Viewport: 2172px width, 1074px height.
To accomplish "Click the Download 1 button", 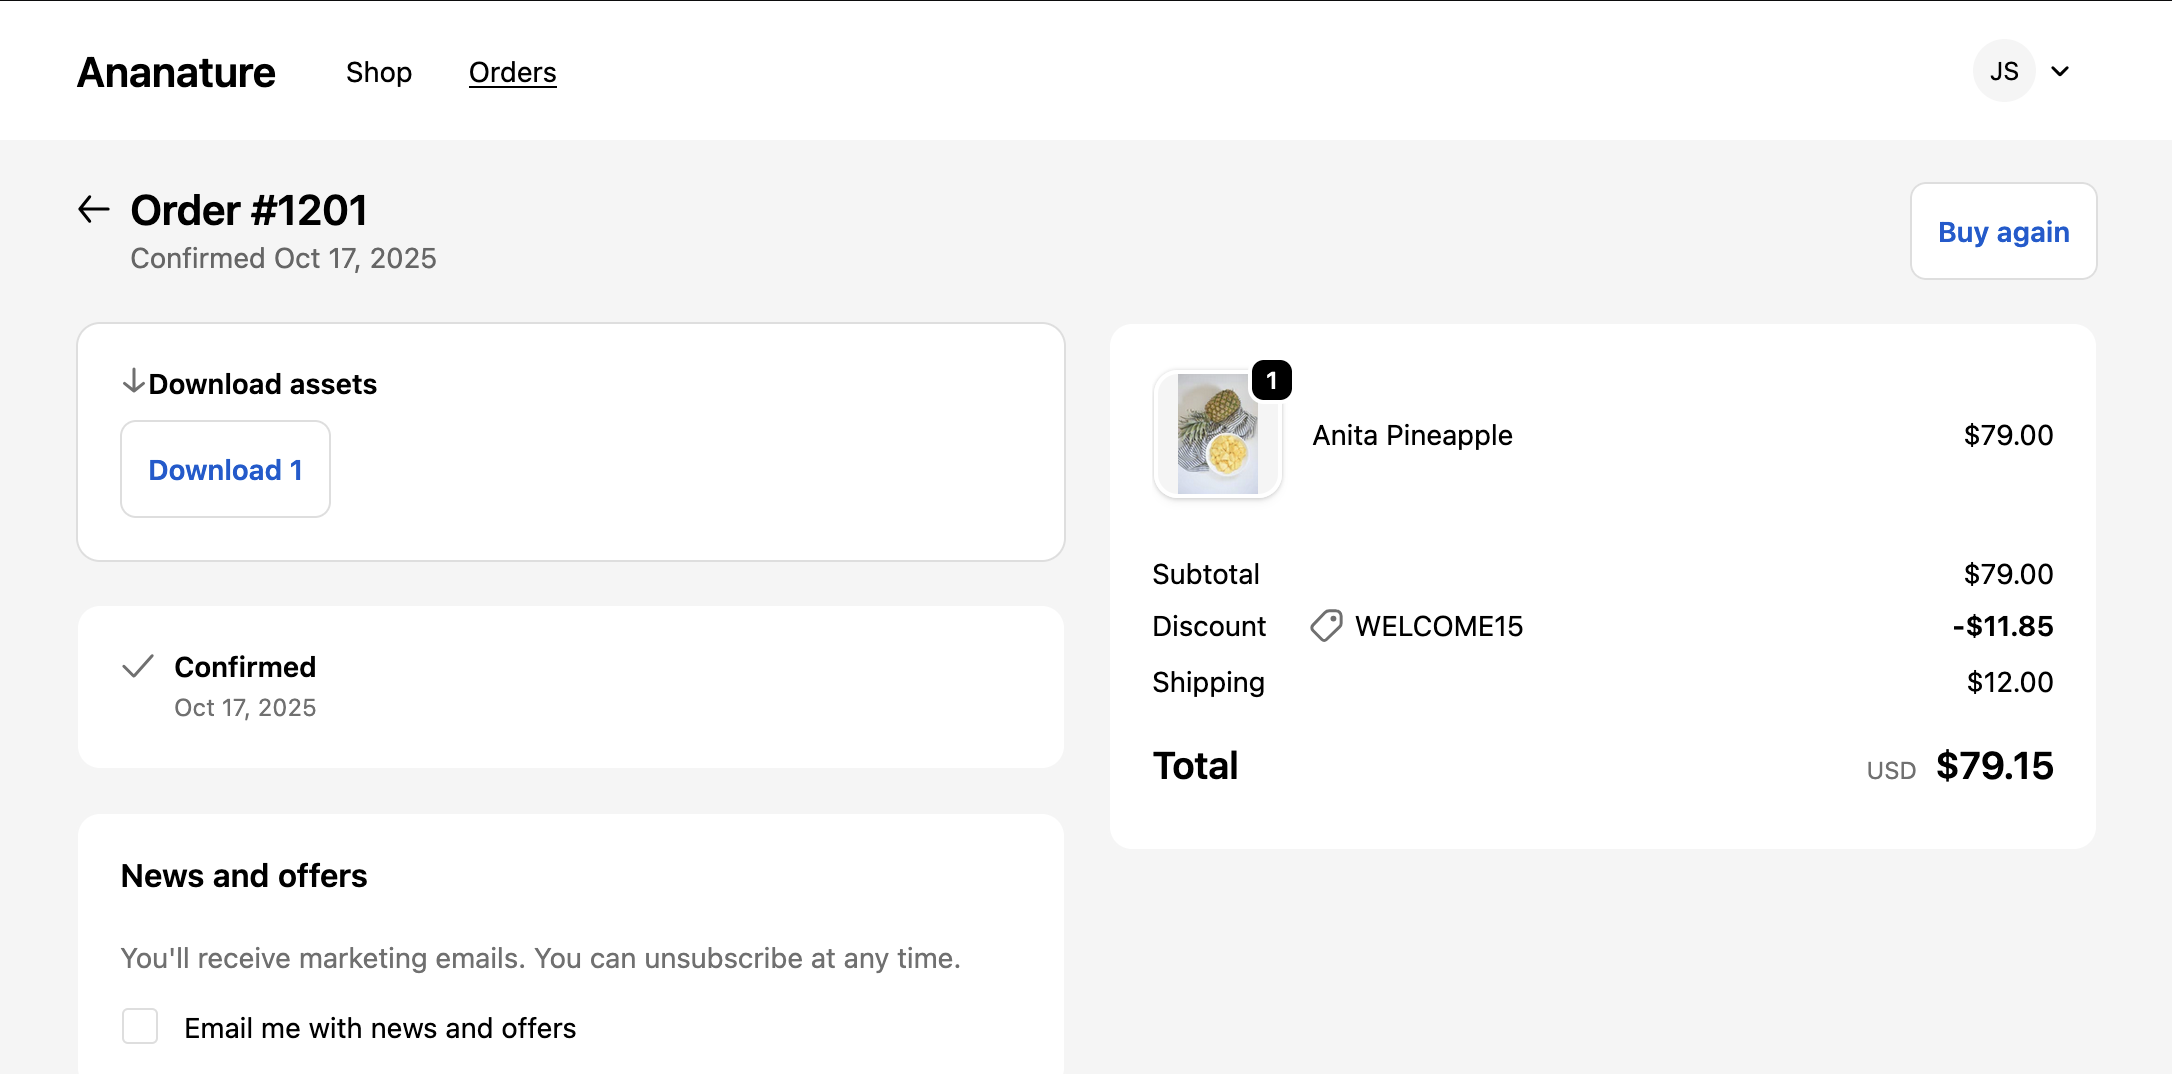I will (x=225, y=469).
